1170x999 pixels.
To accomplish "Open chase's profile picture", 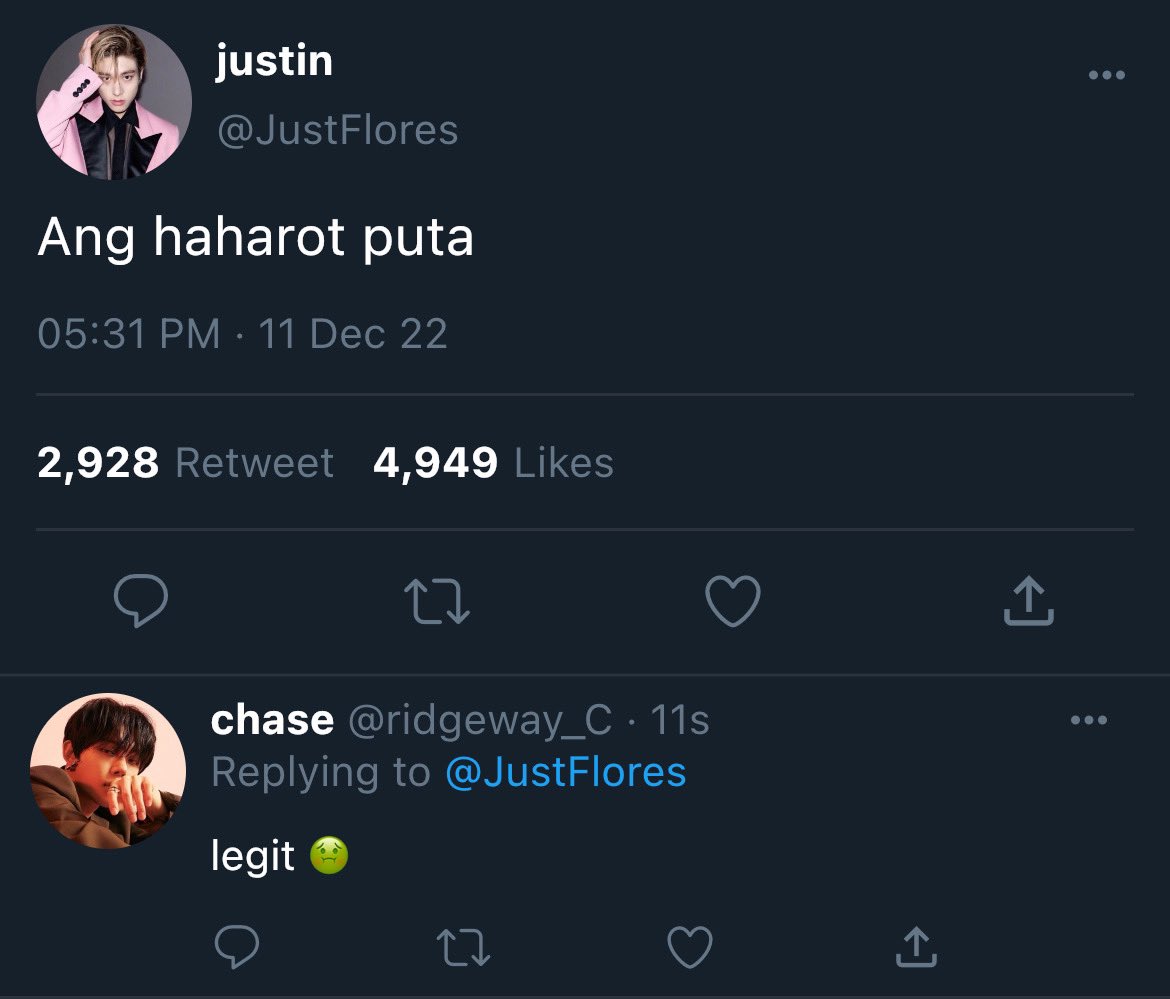I will pyautogui.click(x=107, y=771).
